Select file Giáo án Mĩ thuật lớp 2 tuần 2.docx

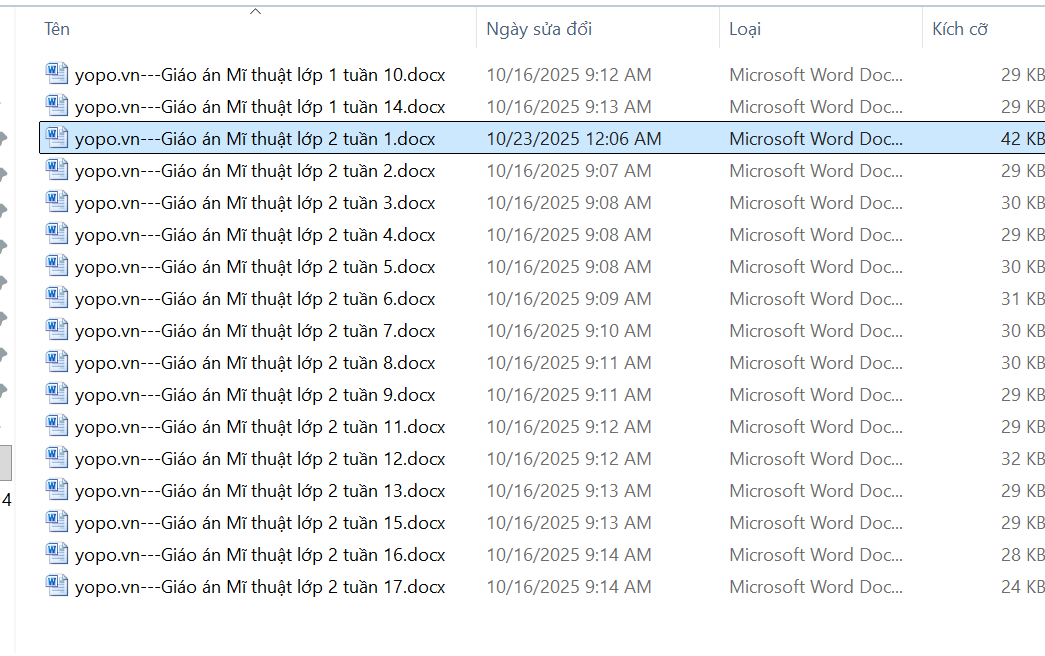(255, 171)
